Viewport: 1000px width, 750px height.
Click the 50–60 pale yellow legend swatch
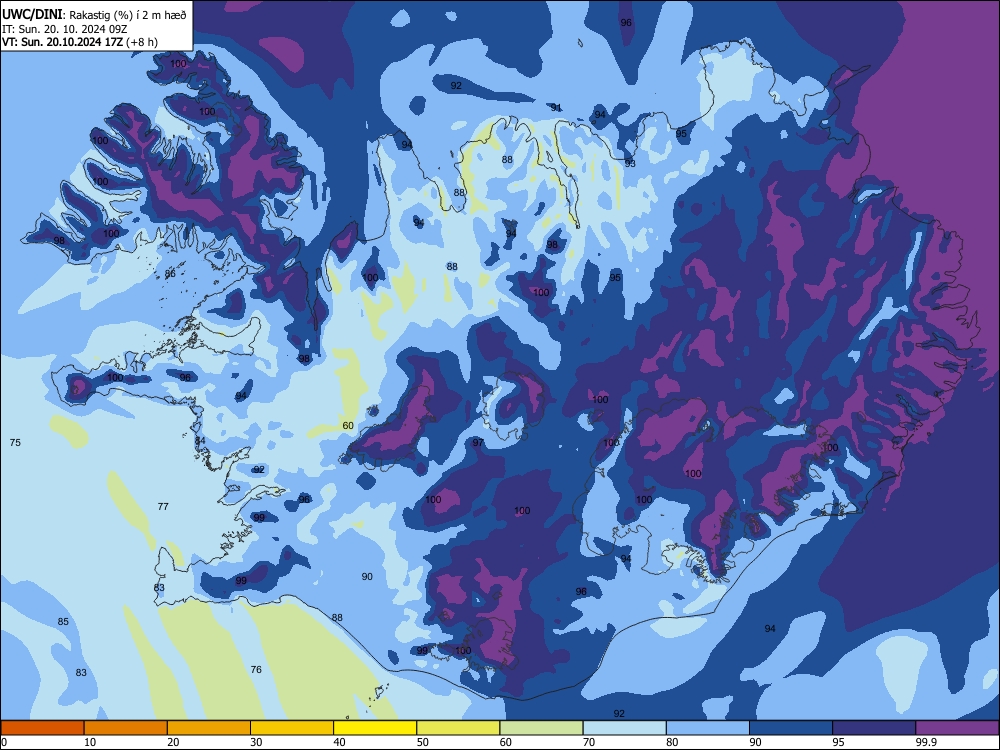459,728
